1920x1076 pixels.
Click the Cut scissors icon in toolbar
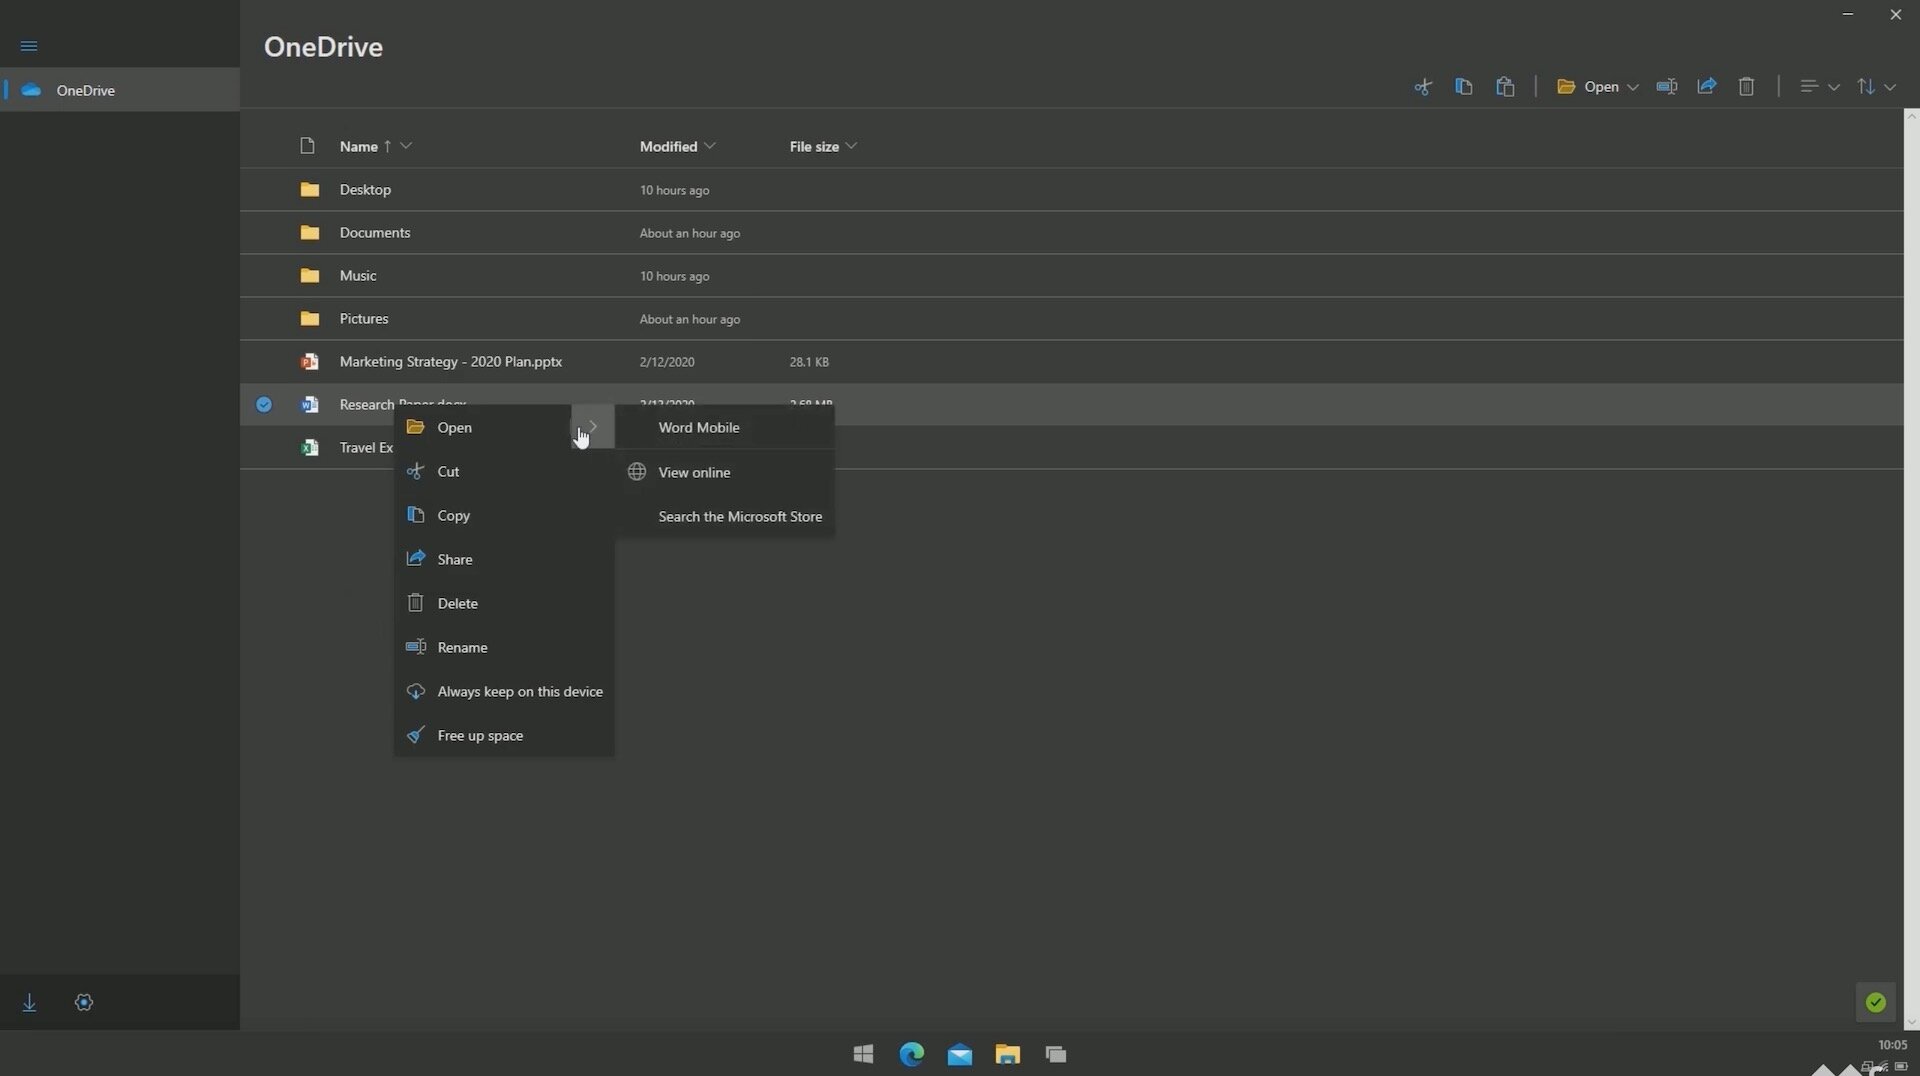point(1422,87)
